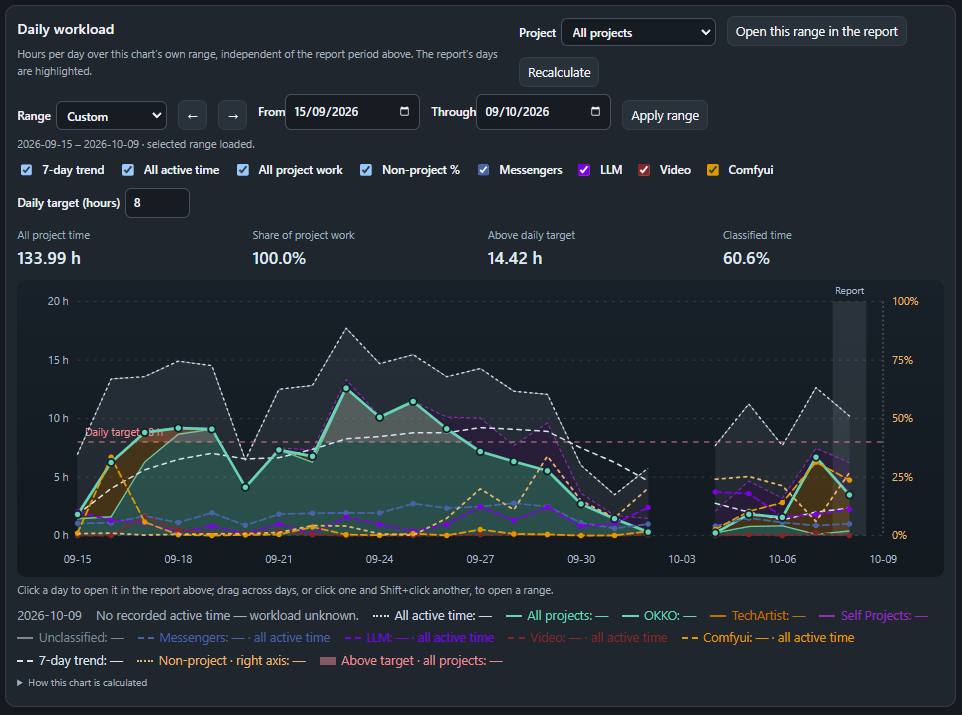Go to the next range with right arrow

[x=233, y=115]
